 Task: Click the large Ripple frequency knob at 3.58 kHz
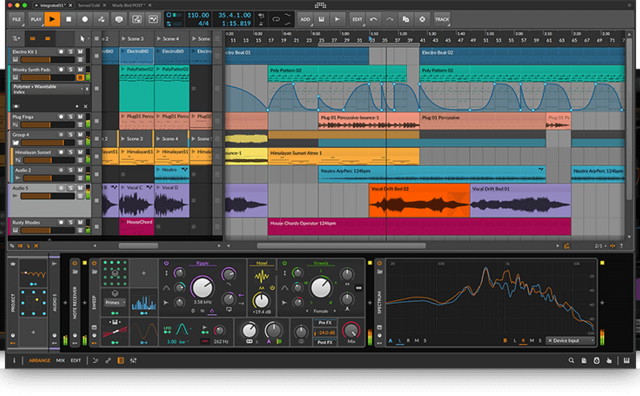pyautogui.click(x=202, y=287)
